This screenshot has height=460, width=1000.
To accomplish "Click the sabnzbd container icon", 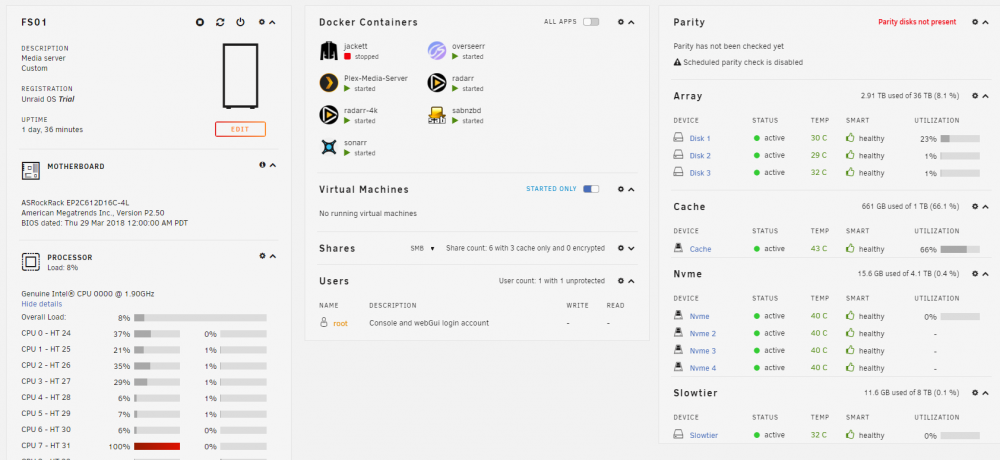I will [436, 115].
